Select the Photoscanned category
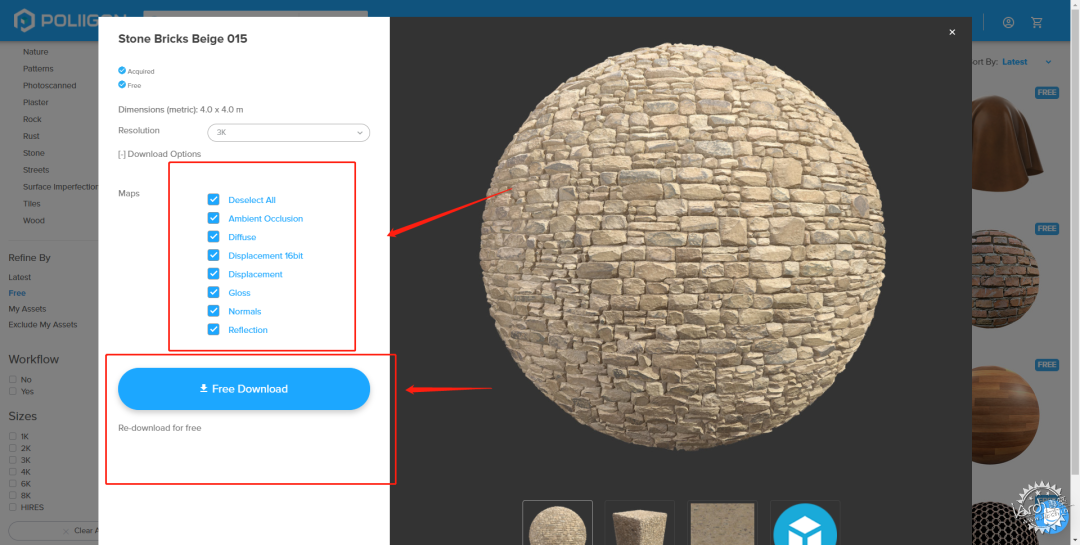The image size is (1080, 545). point(50,85)
